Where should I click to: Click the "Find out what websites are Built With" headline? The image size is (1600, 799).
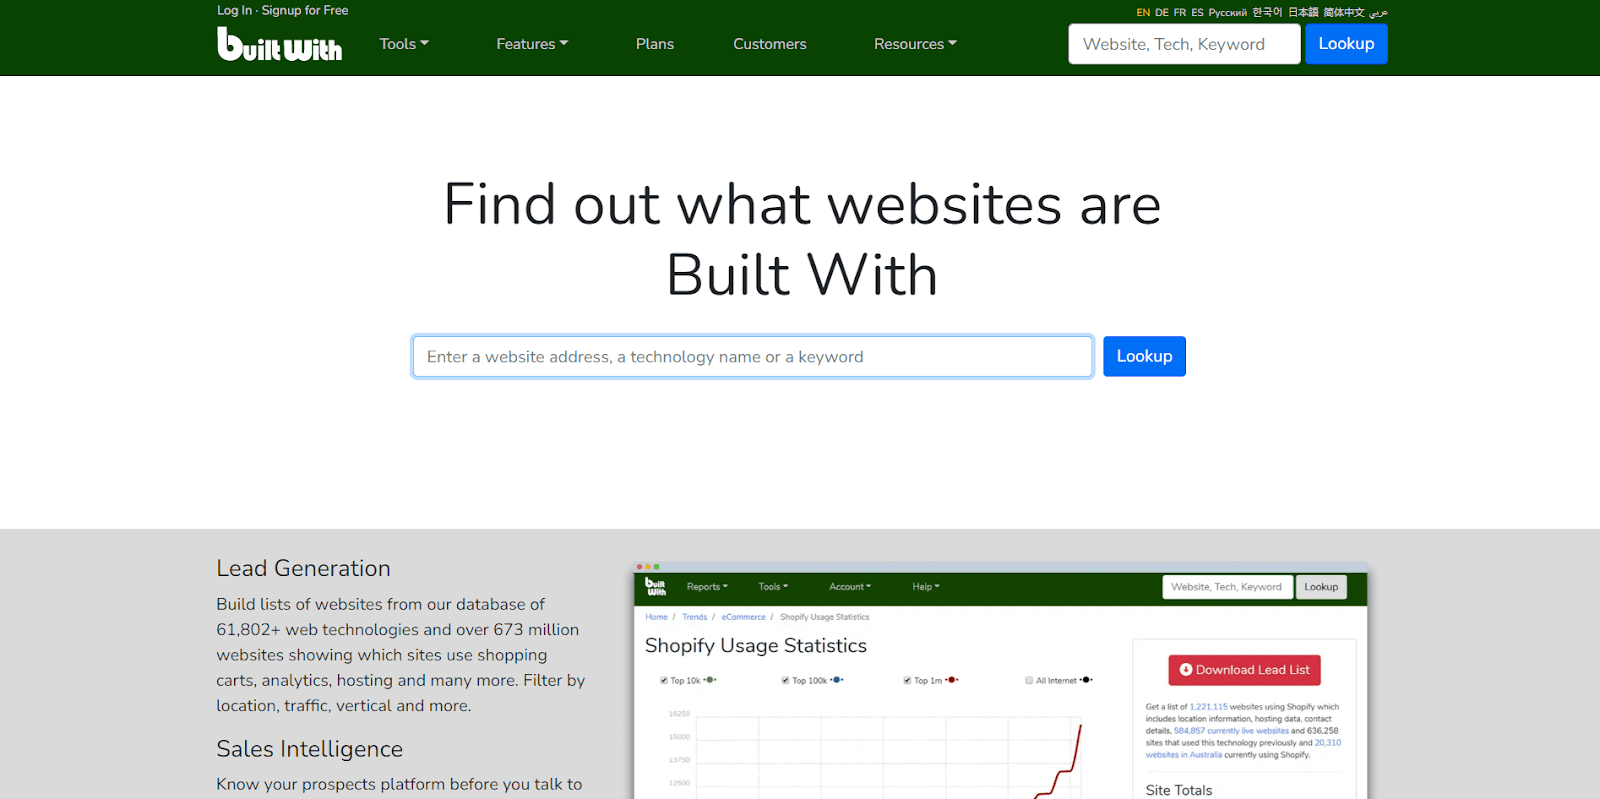(802, 239)
